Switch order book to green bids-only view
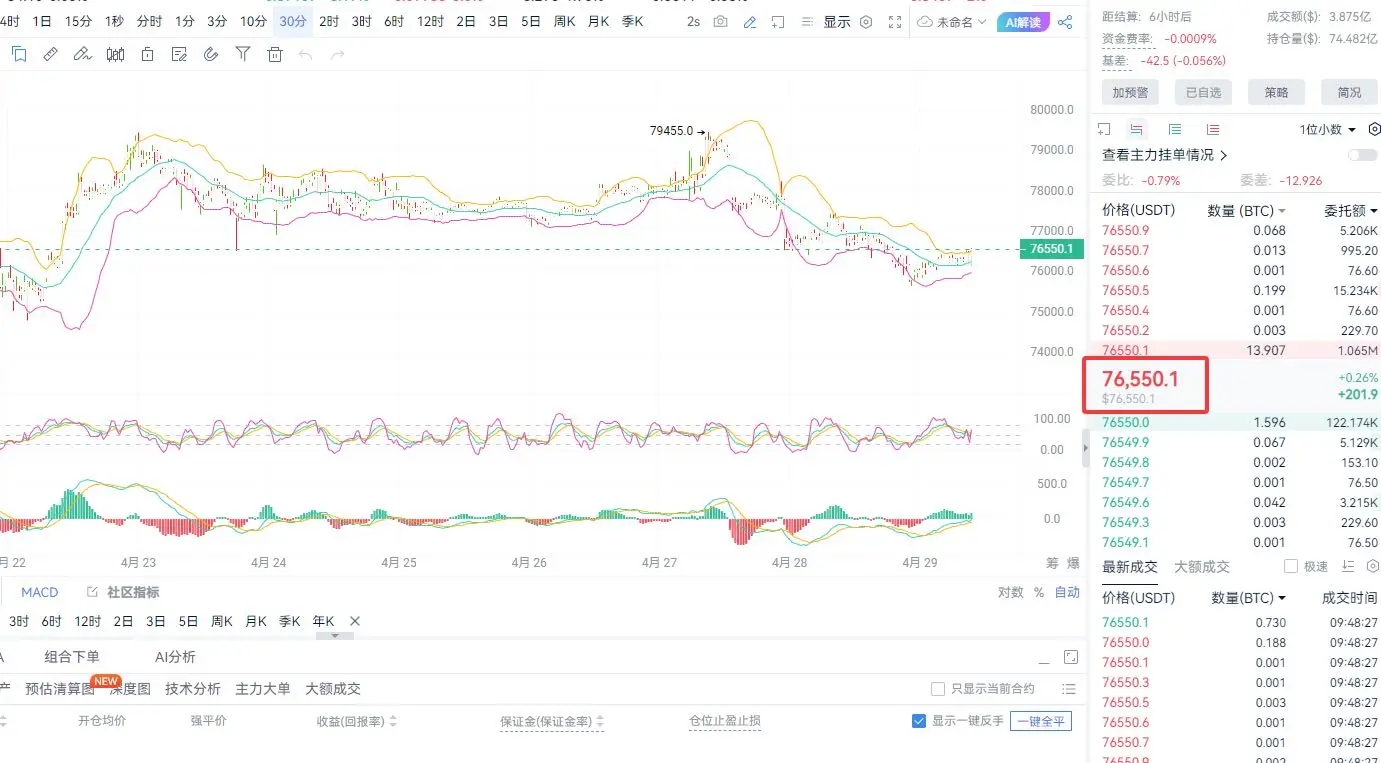 tap(1175, 129)
